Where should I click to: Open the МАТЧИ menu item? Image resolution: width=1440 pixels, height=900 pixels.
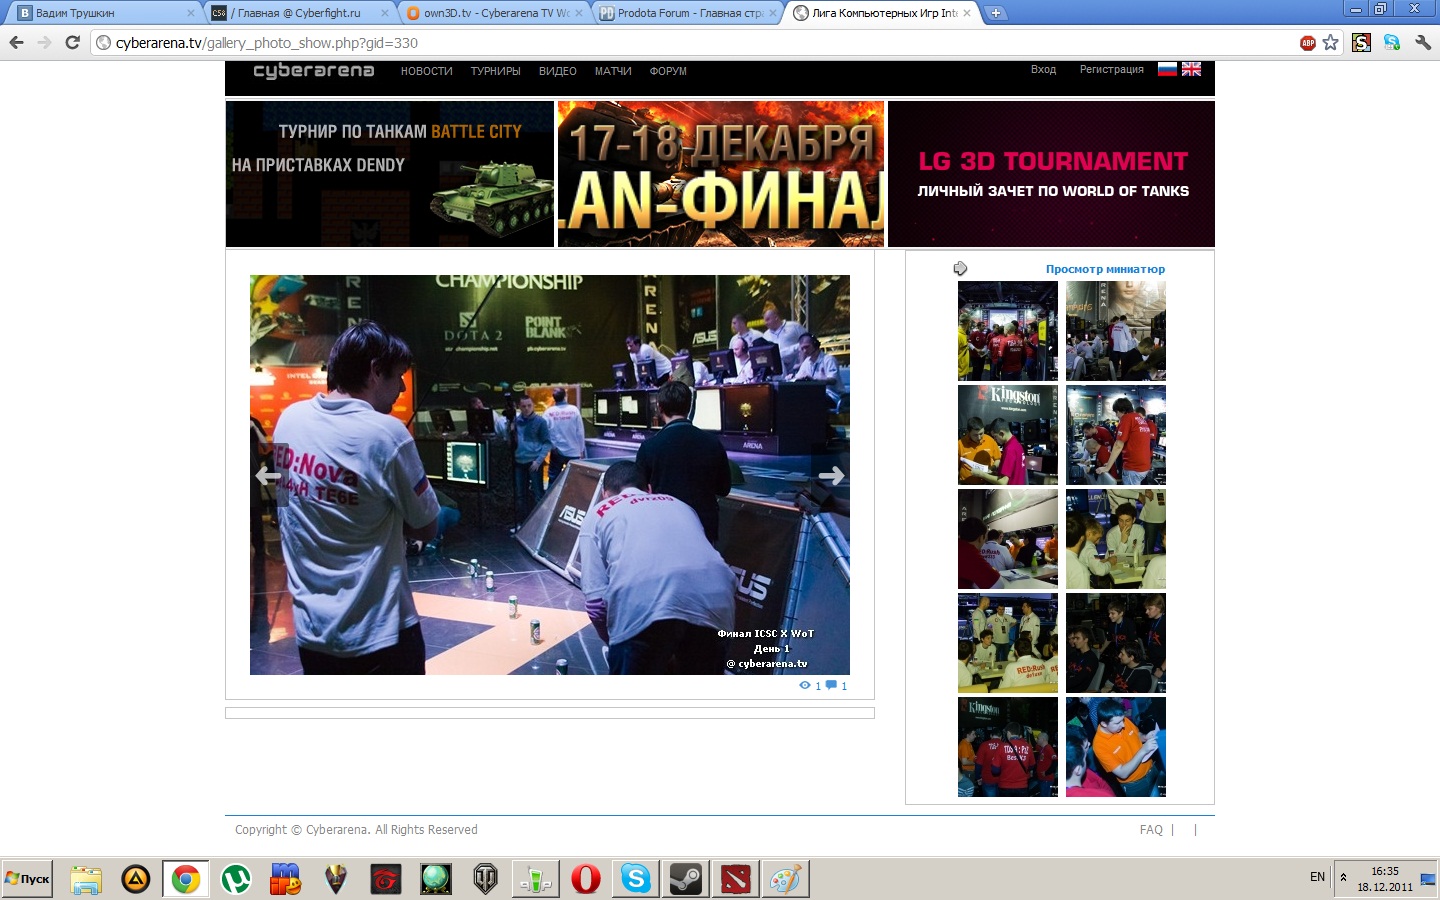[613, 71]
